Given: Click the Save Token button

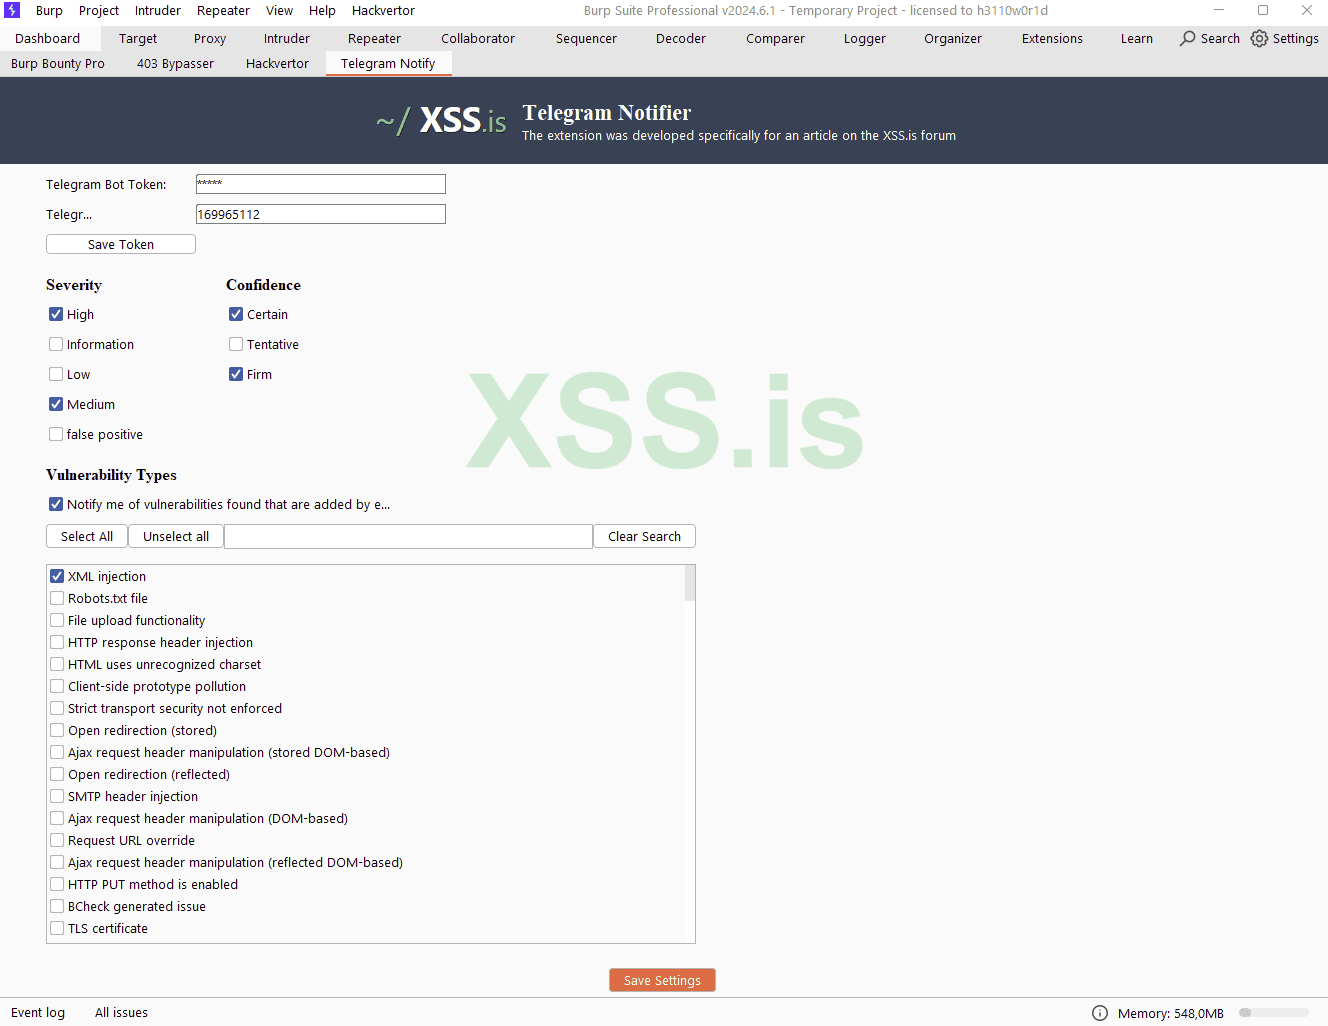Looking at the screenshot, I should point(121,244).
